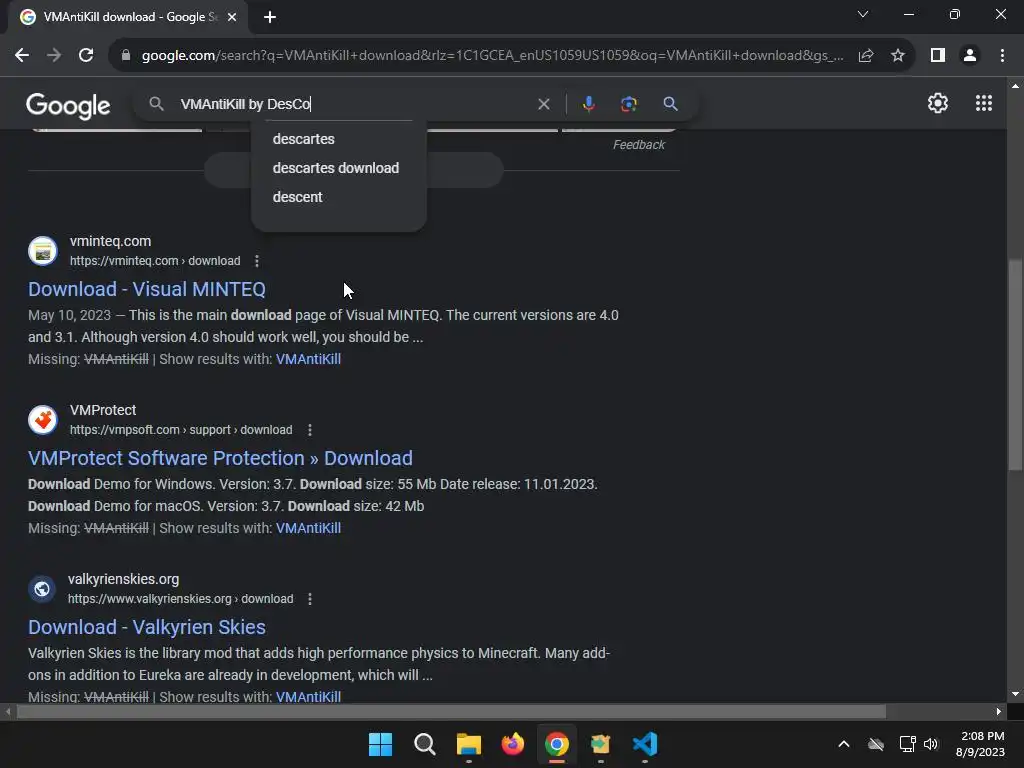Open Chrome side panel
This screenshot has height=768, width=1024.
(x=938, y=56)
